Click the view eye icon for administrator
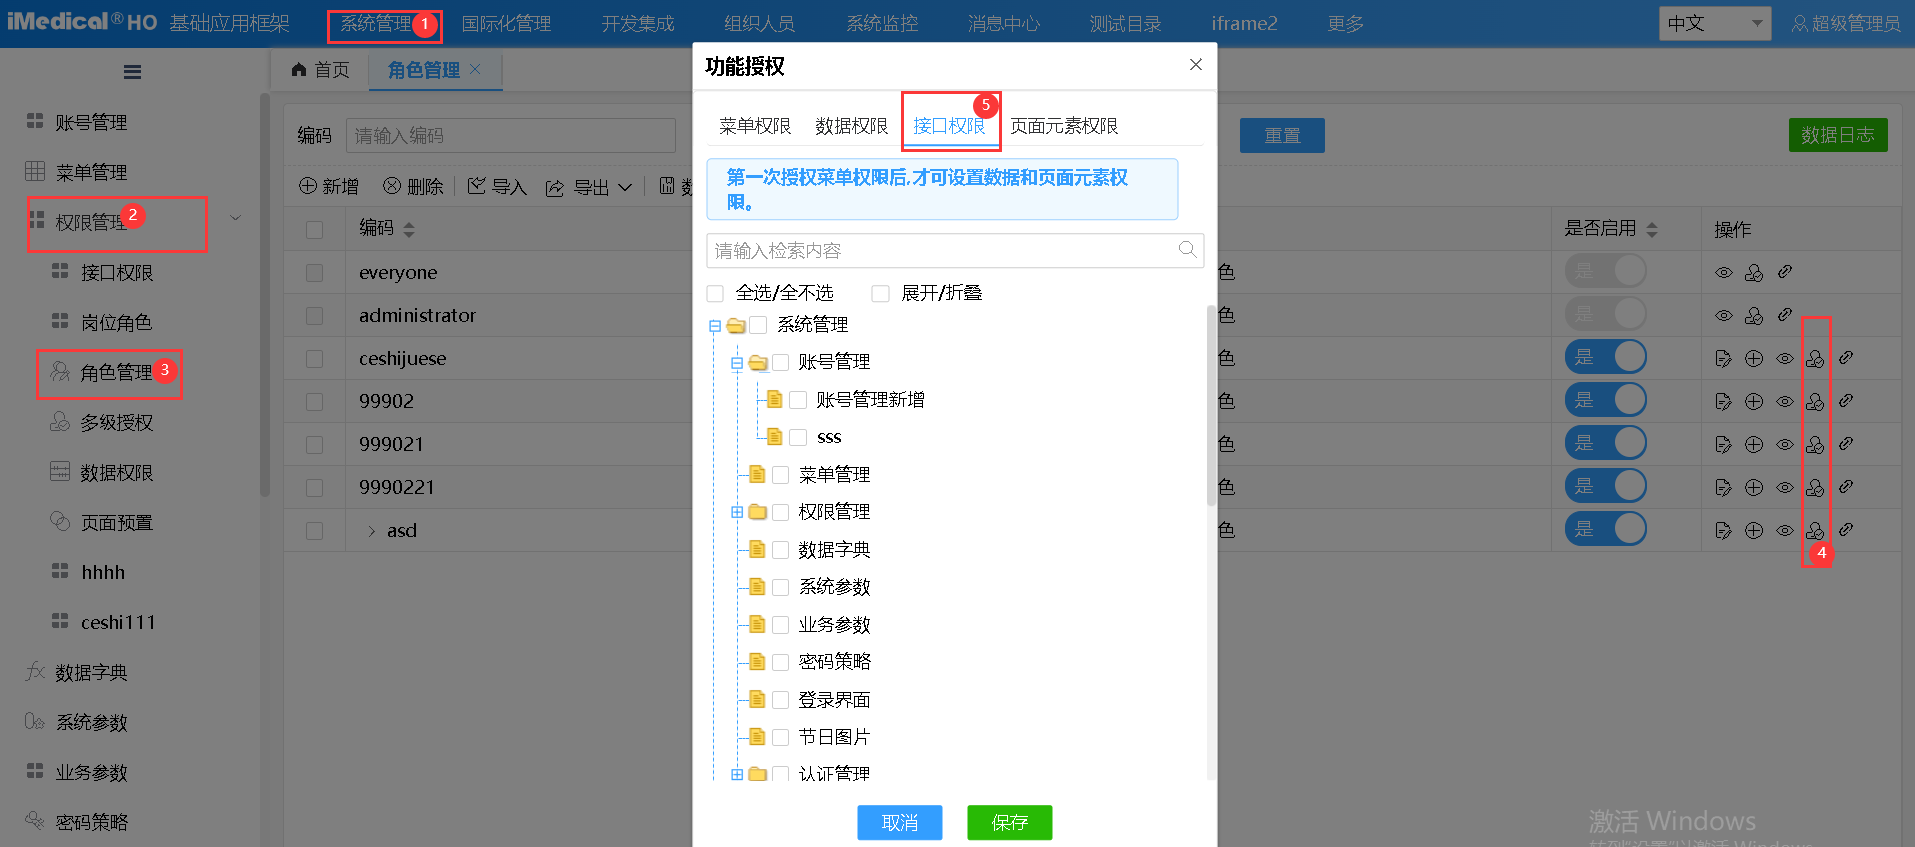 pyautogui.click(x=1724, y=315)
